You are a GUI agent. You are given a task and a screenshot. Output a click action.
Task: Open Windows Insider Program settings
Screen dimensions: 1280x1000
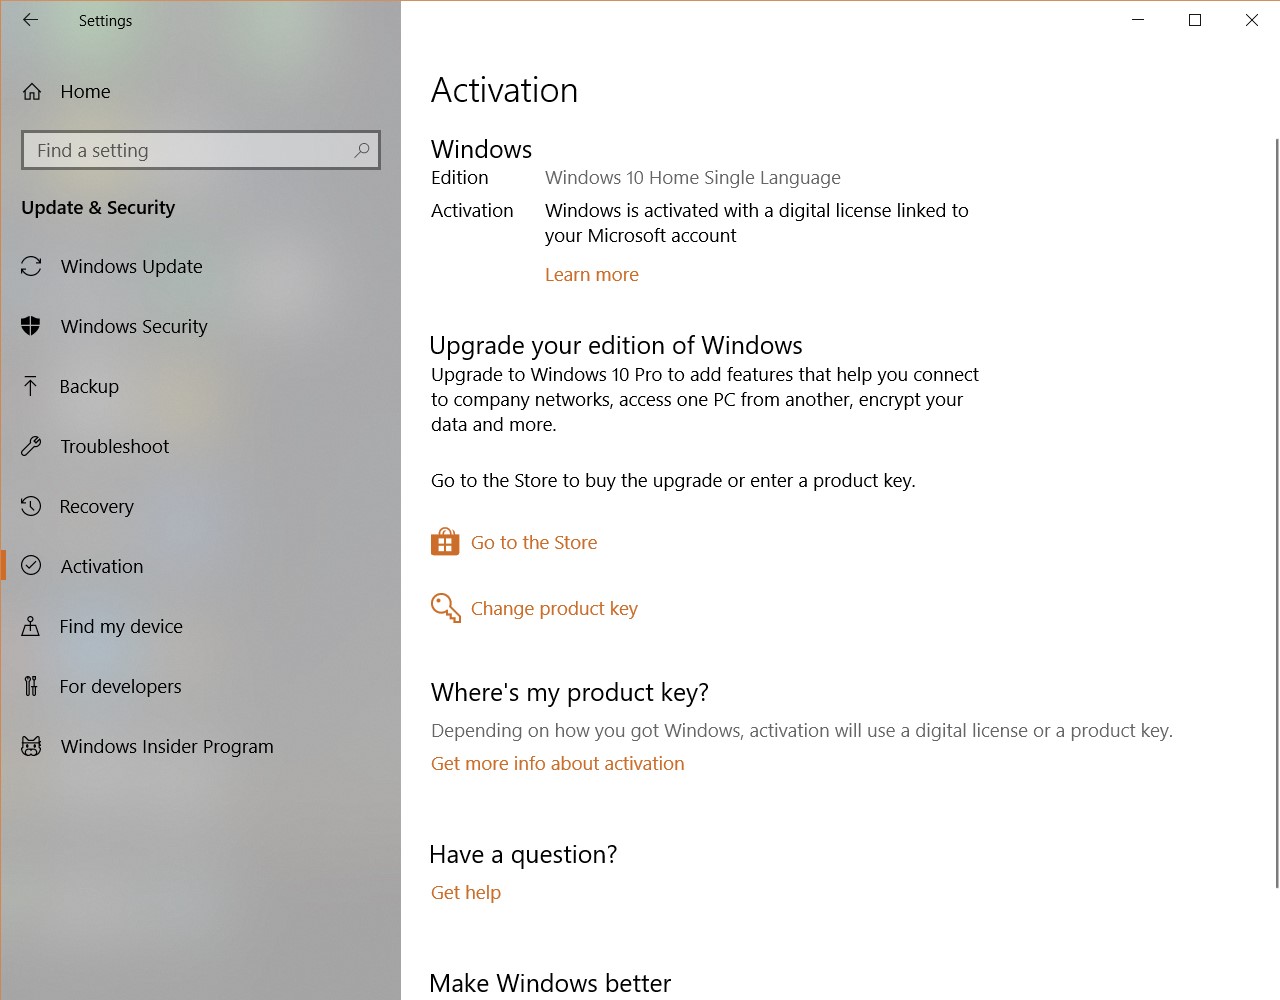(x=200, y=746)
